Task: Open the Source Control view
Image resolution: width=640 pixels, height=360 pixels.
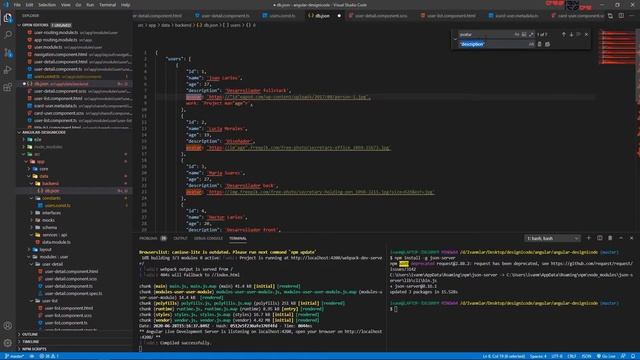Action: (8, 53)
